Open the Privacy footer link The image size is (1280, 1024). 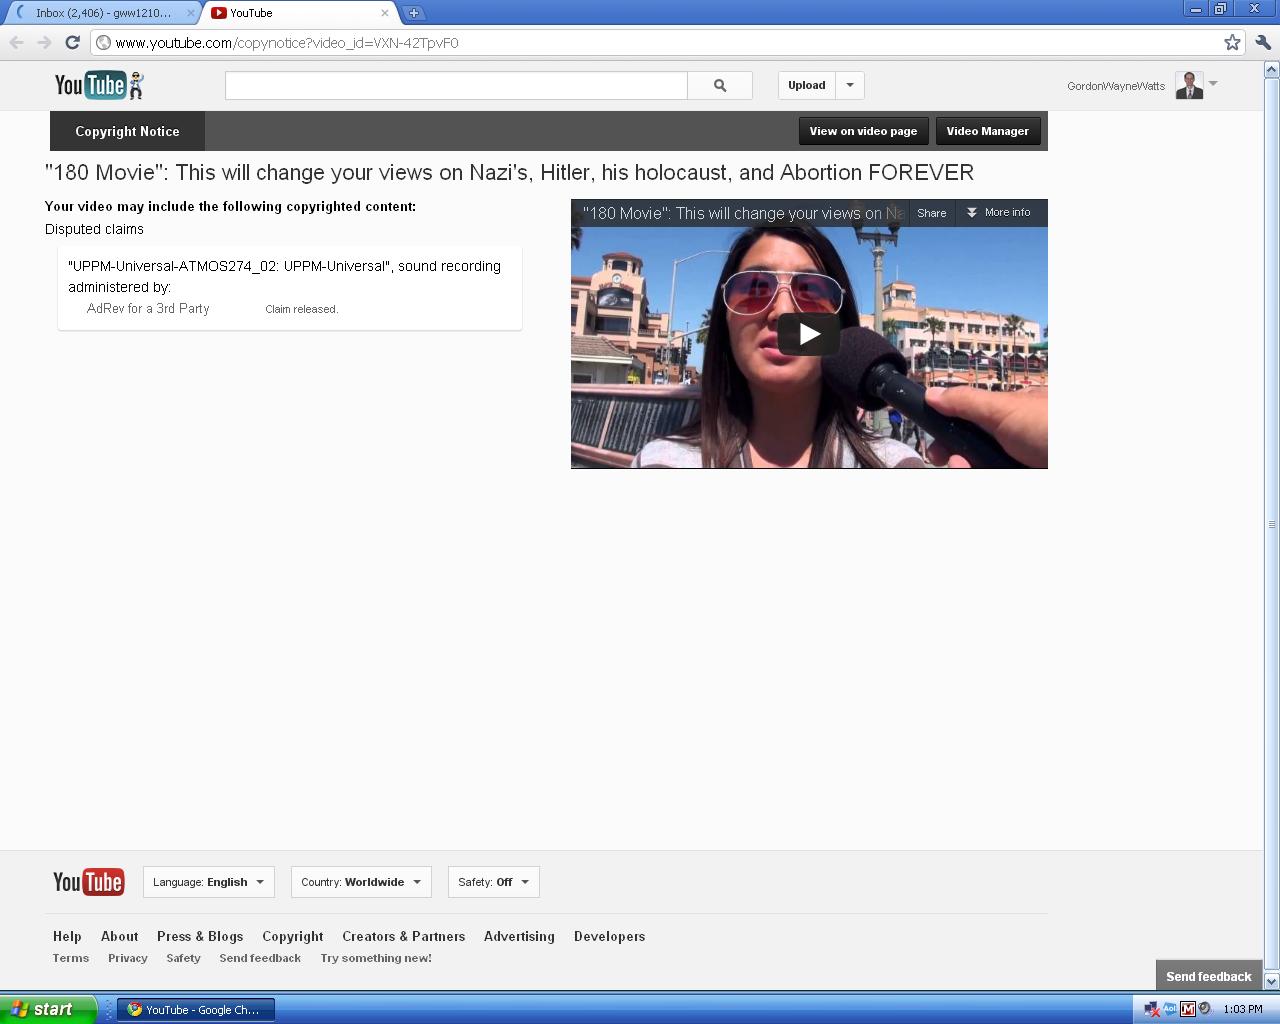[128, 958]
